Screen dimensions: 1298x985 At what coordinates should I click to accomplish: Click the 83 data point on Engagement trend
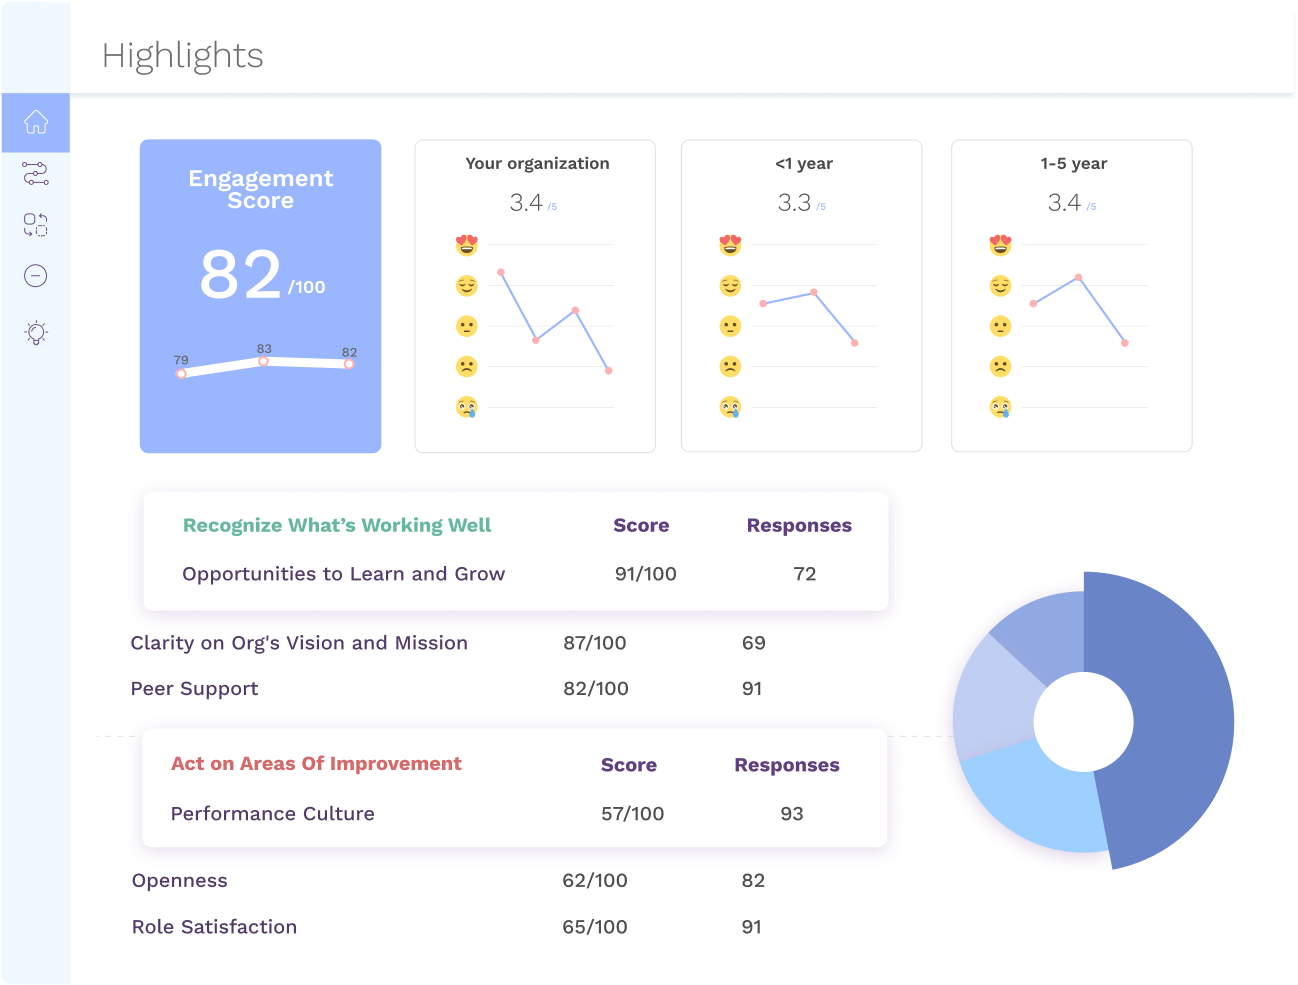[x=264, y=361]
